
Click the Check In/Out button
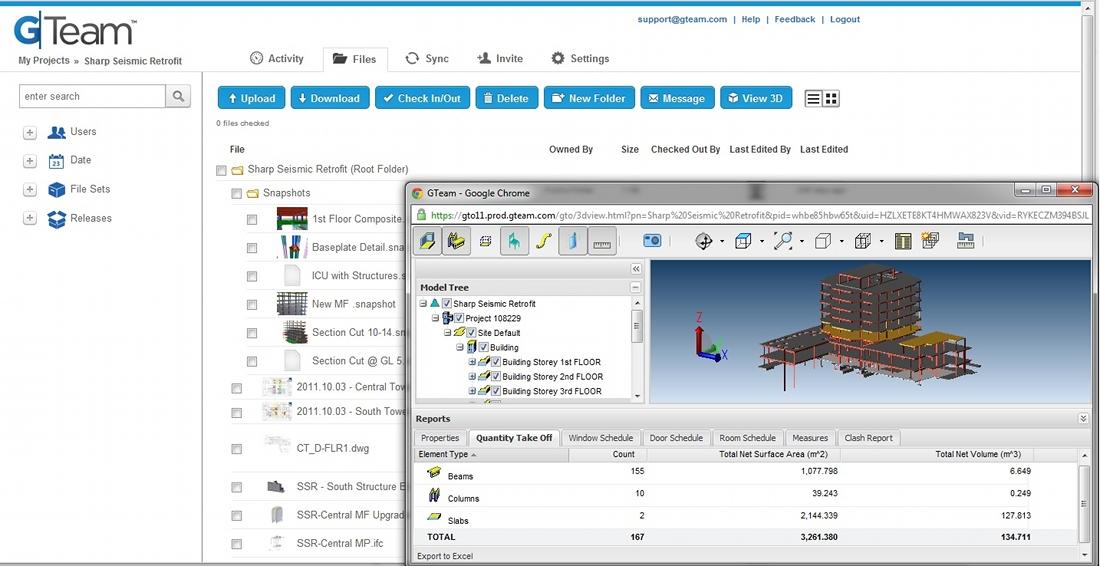pyautogui.click(x=422, y=98)
